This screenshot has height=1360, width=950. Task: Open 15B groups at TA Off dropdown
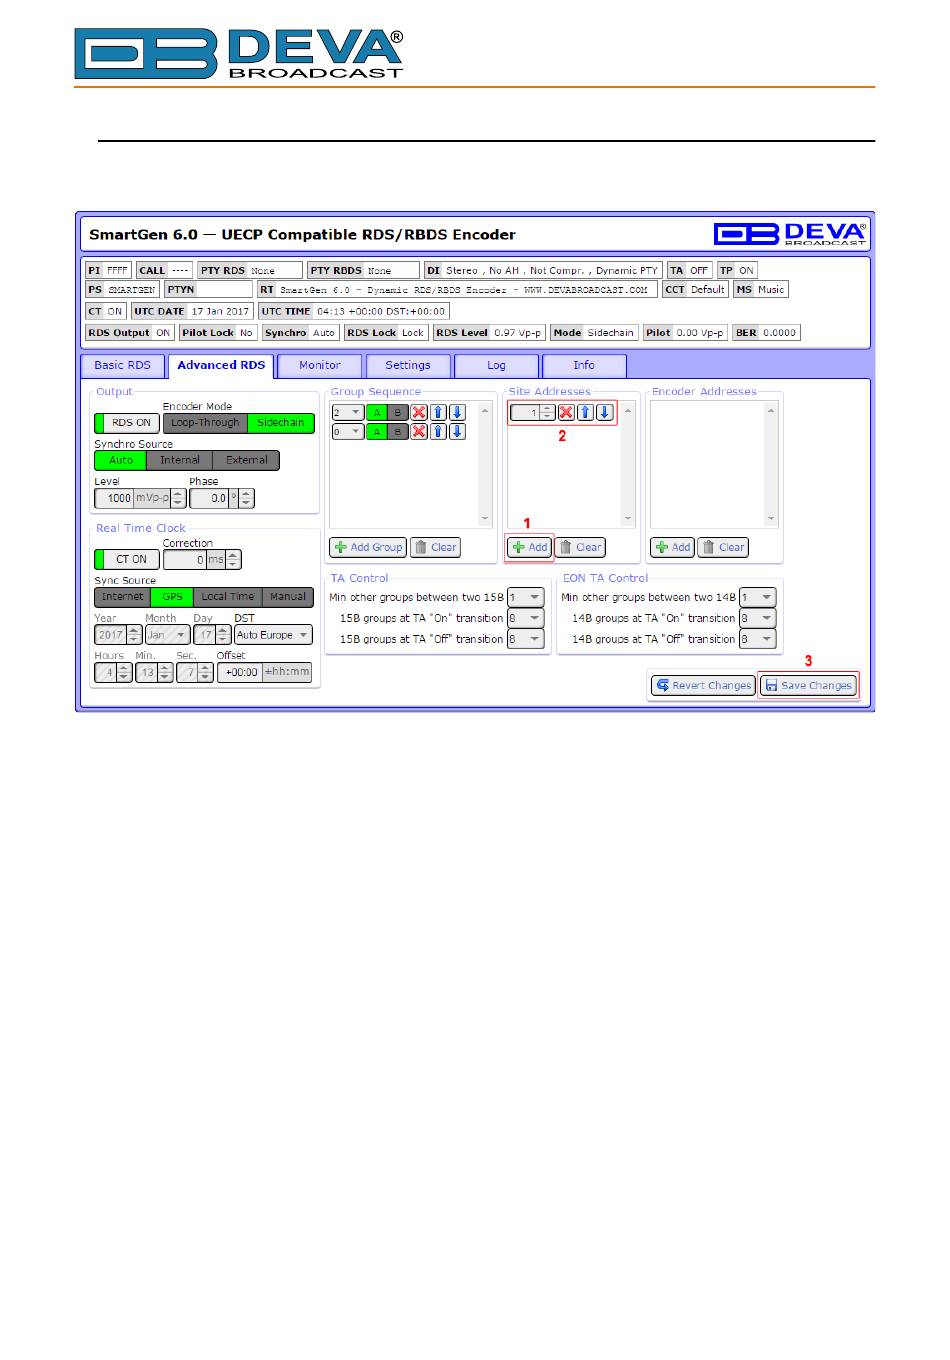point(525,639)
